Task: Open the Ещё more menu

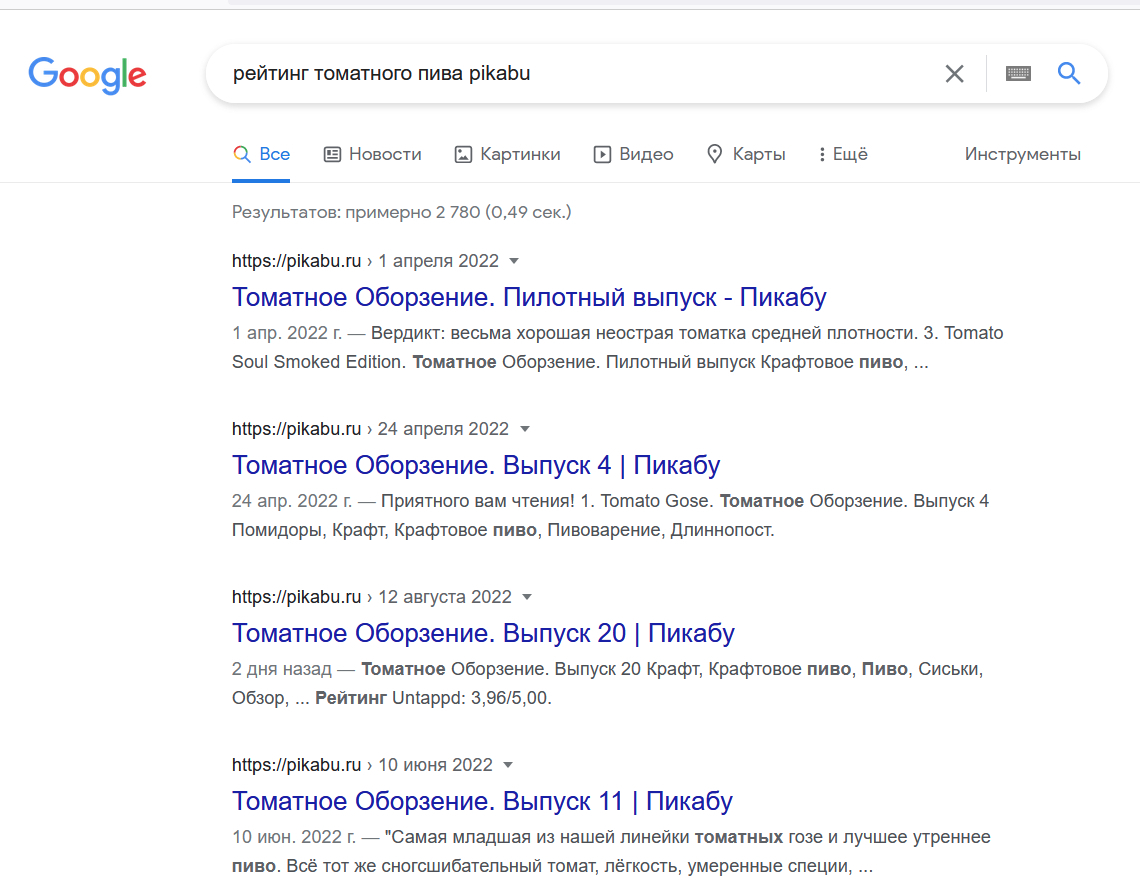Action: 842,154
